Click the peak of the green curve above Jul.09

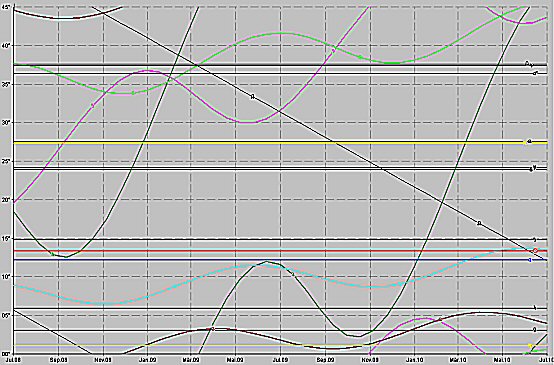coord(281,33)
